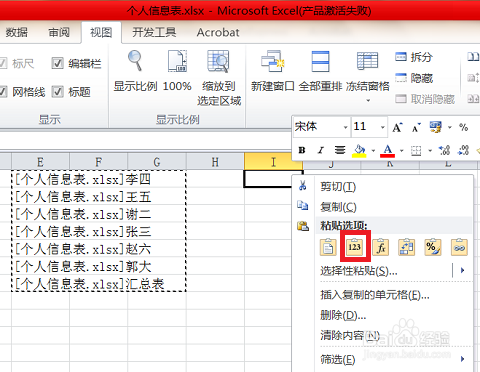The height and width of the screenshot is (372, 480).
Task: Expand the Paste Special submenu arrow
Action: (462, 270)
